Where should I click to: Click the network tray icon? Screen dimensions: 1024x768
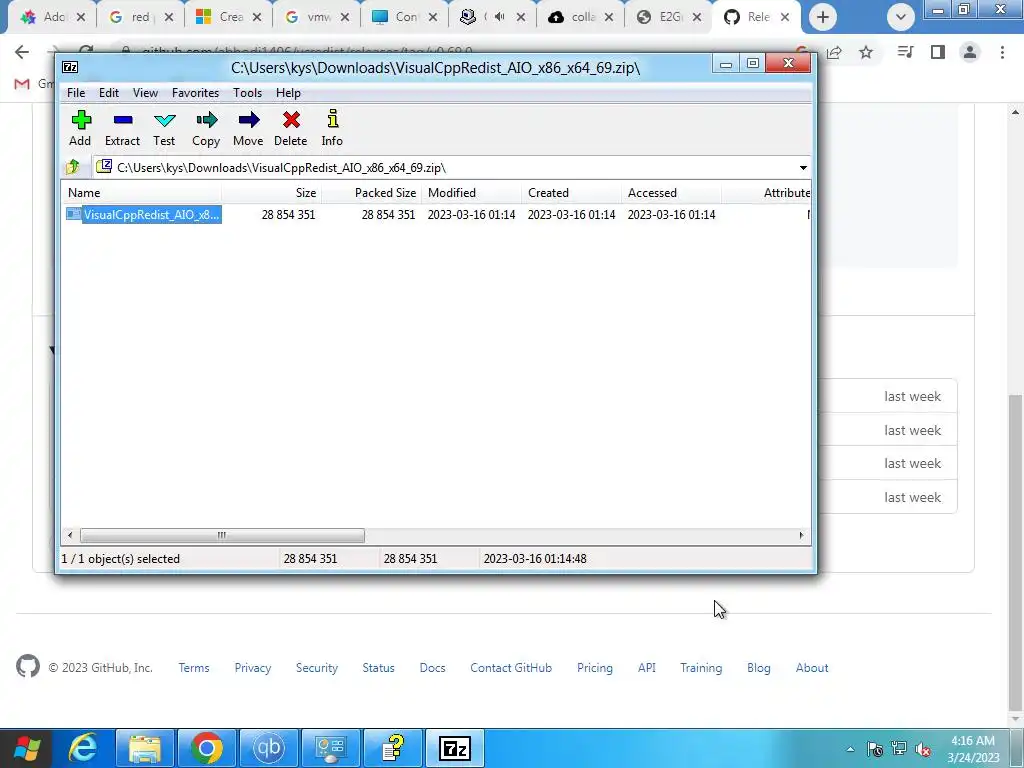point(899,749)
